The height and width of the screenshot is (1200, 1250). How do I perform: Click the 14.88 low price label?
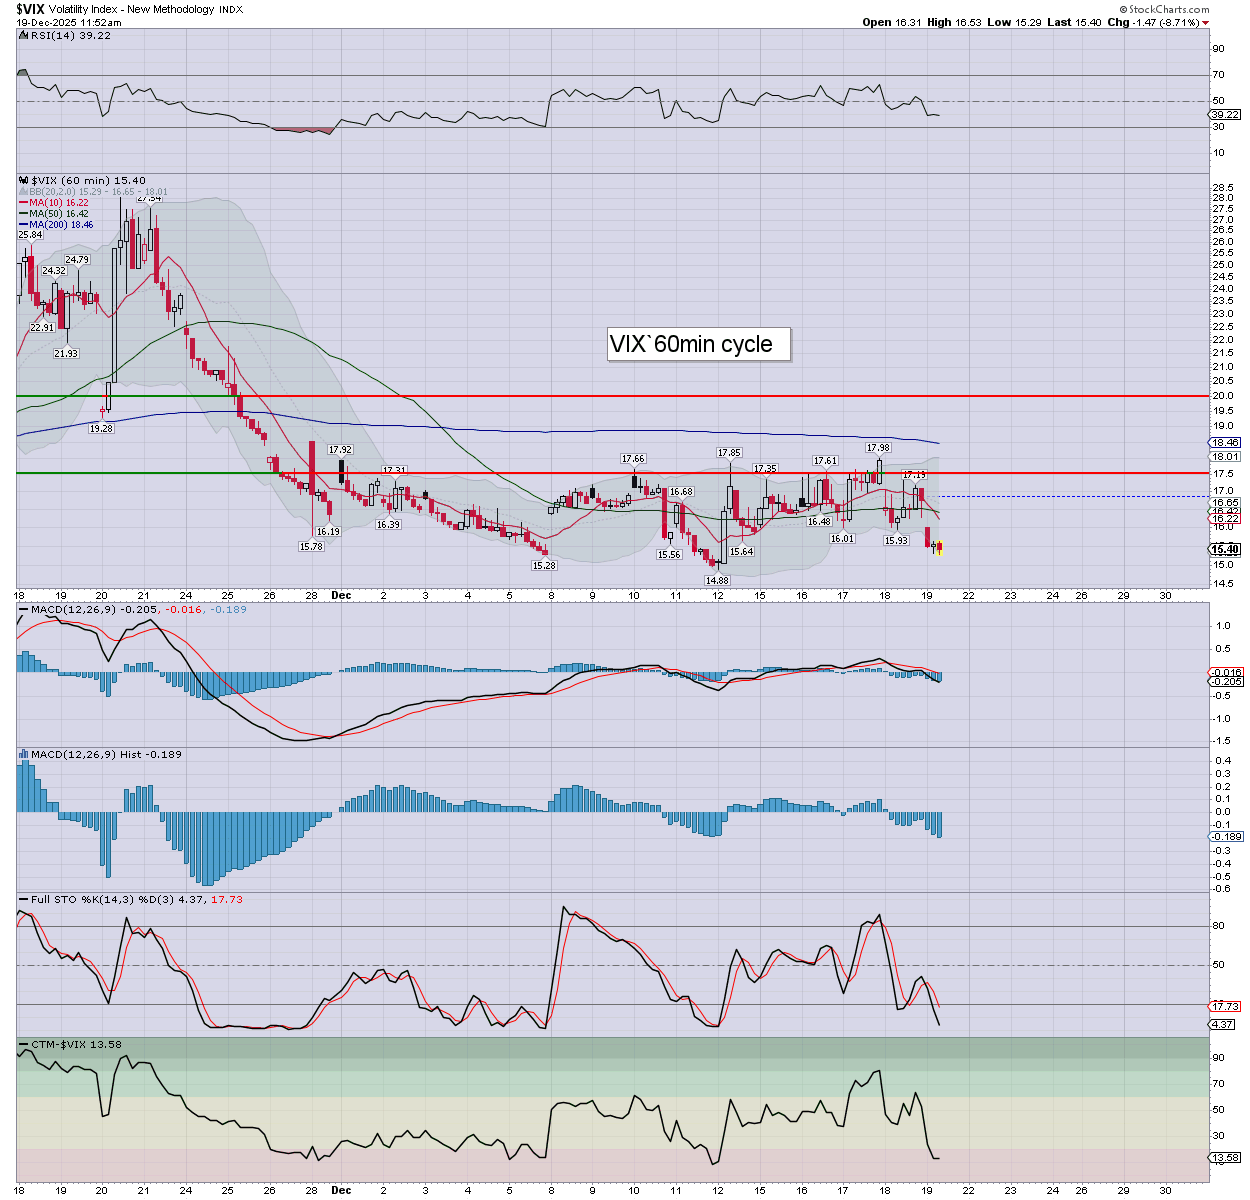pyautogui.click(x=717, y=580)
